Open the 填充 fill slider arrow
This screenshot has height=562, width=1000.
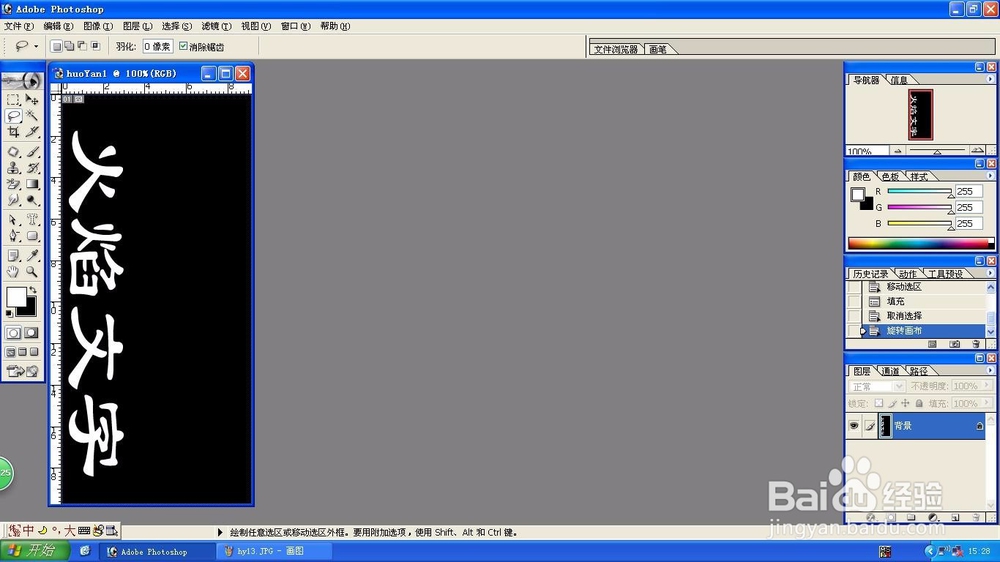(987, 403)
